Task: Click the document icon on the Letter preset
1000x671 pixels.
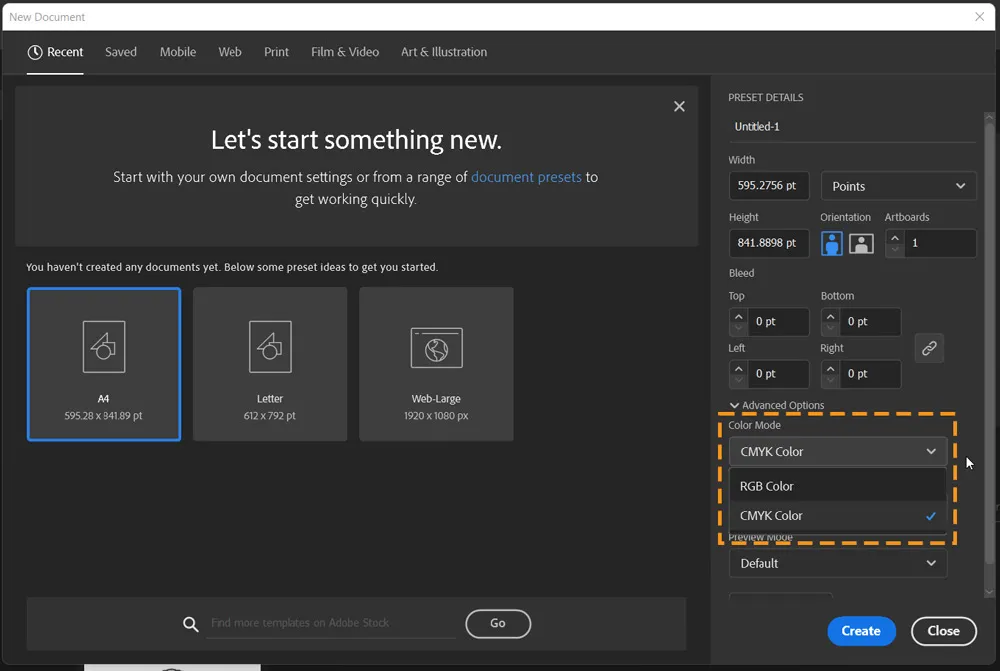Action: click(x=269, y=347)
